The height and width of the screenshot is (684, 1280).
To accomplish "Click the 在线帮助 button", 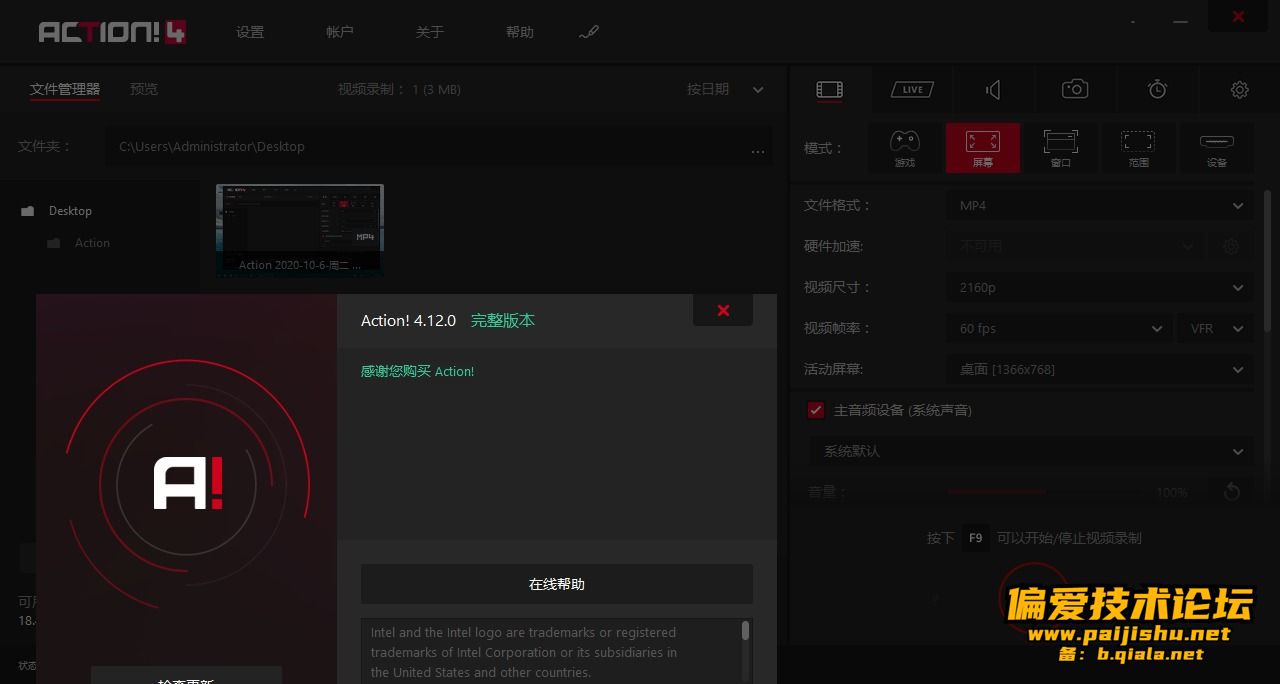I will [x=557, y=584].
